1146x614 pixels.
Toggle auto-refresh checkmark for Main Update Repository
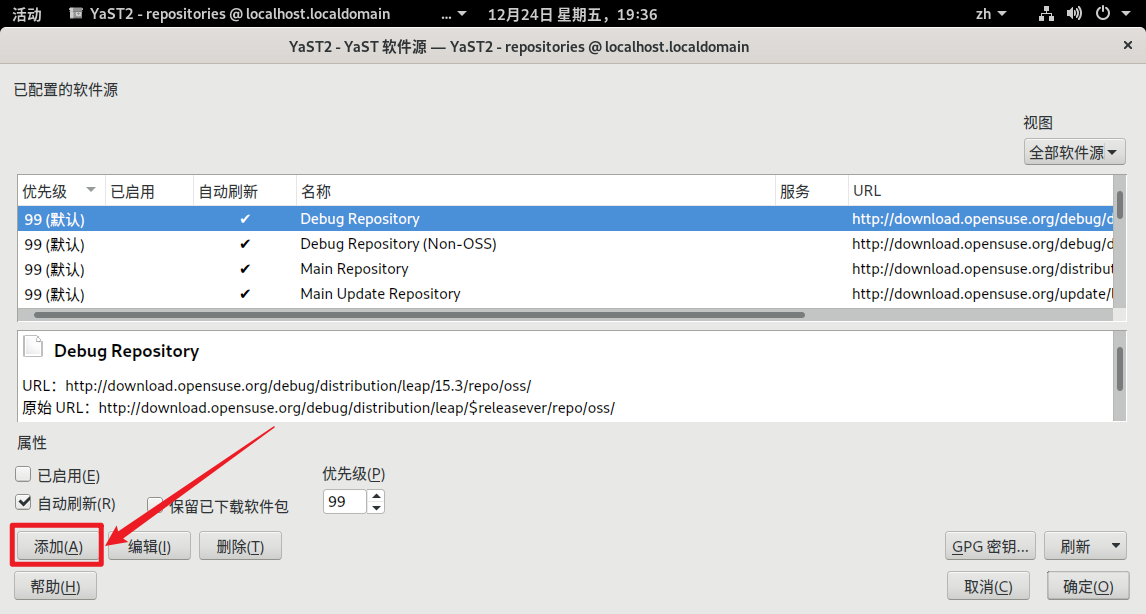pos(245,294)
